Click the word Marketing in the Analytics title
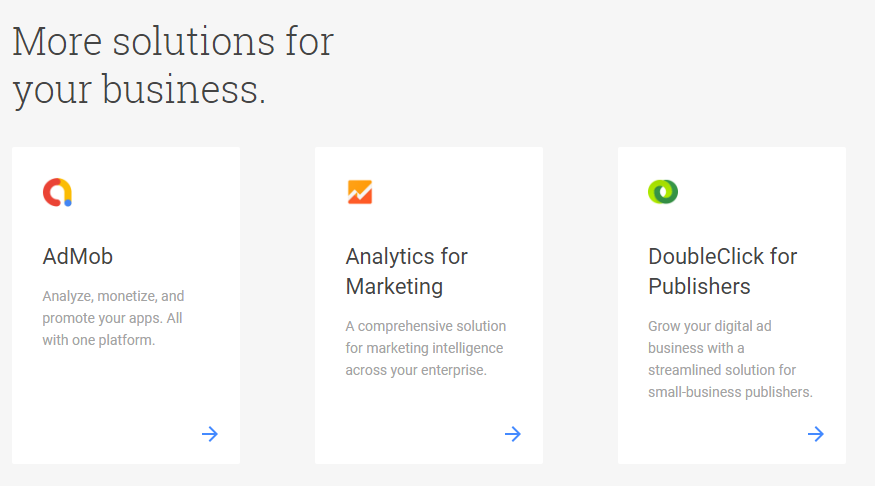Image resolution: width=875 pixels, height=486 pixels. 394,287
